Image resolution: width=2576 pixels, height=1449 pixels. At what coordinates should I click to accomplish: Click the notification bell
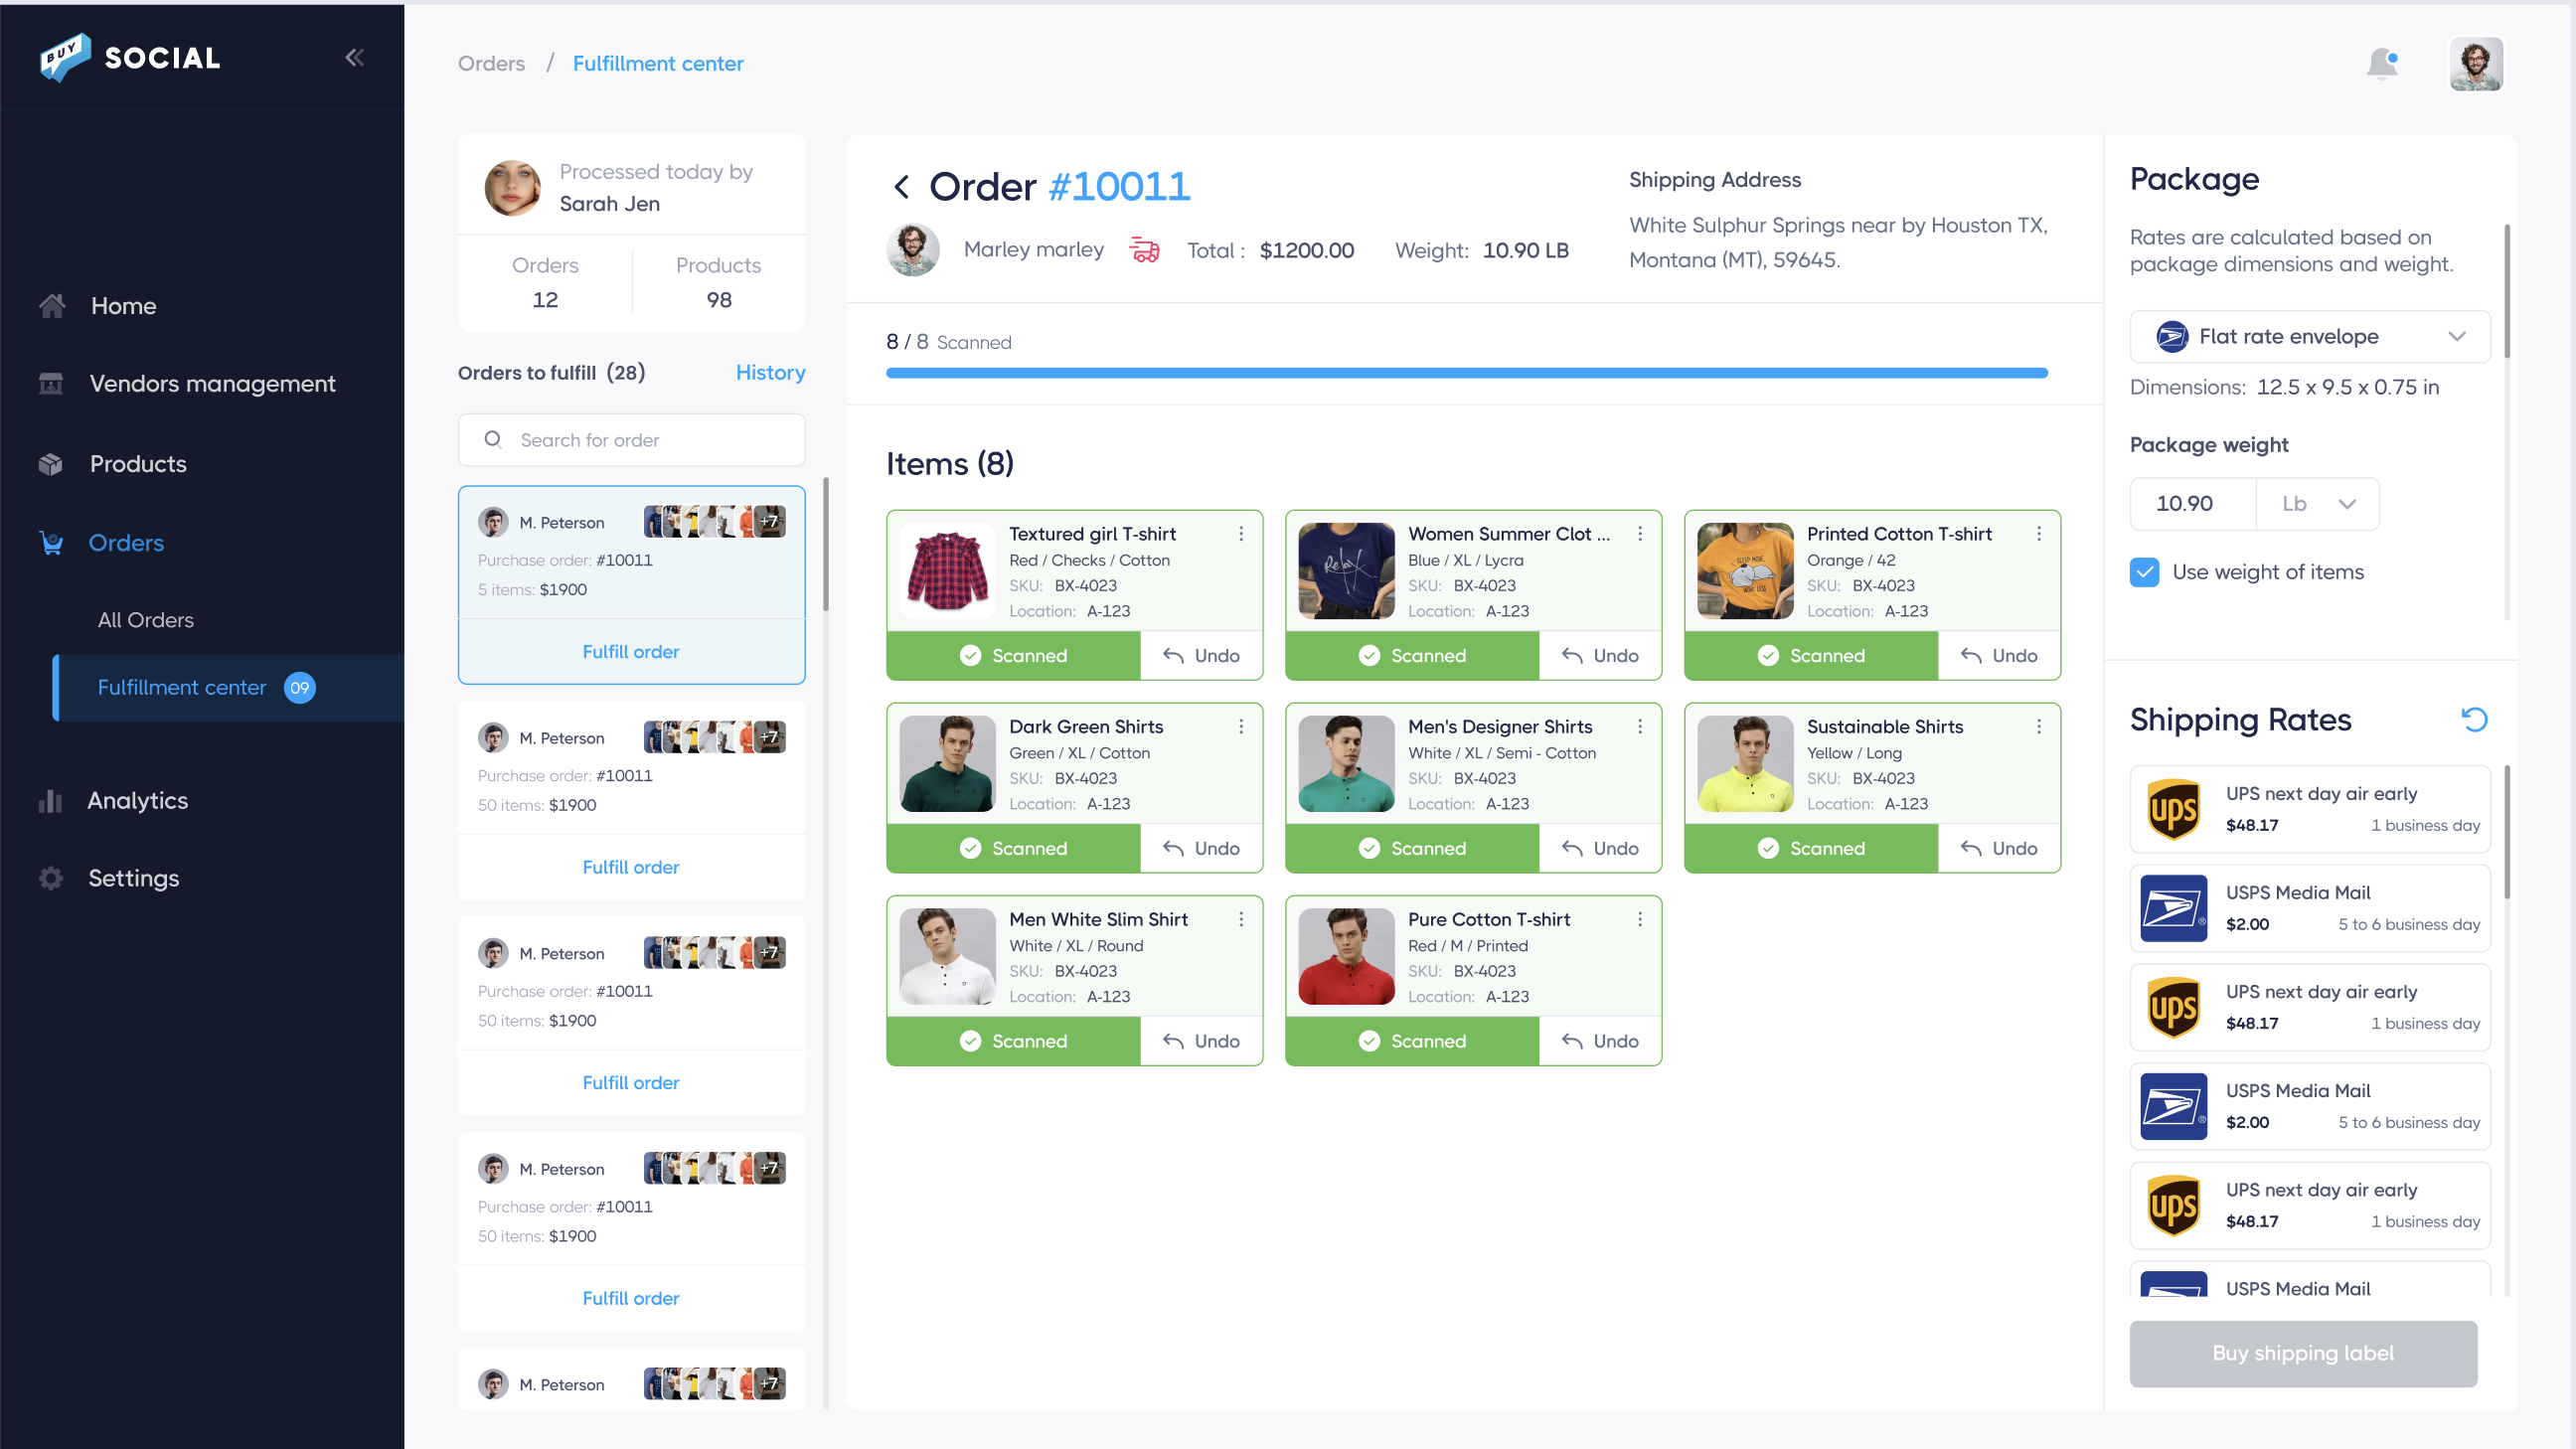point(2383,63)
